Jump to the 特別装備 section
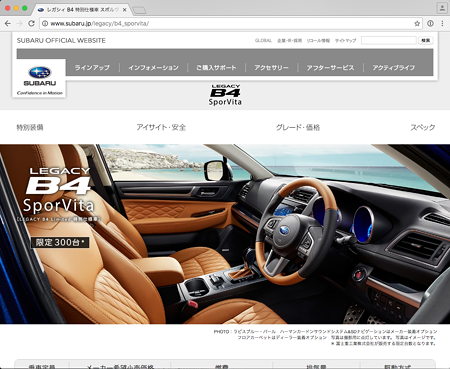This screenshot has height=369, width=450. coord(30,127)
